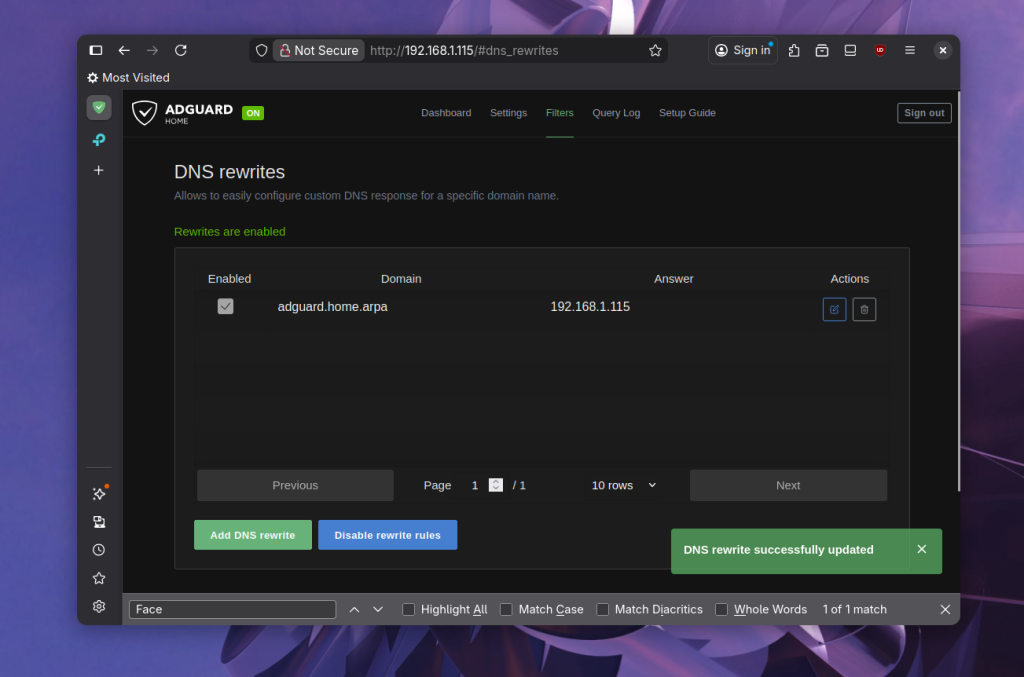Enable Highlight All in find bar
Screen dimensions: 1024x677
click(408, 609)
